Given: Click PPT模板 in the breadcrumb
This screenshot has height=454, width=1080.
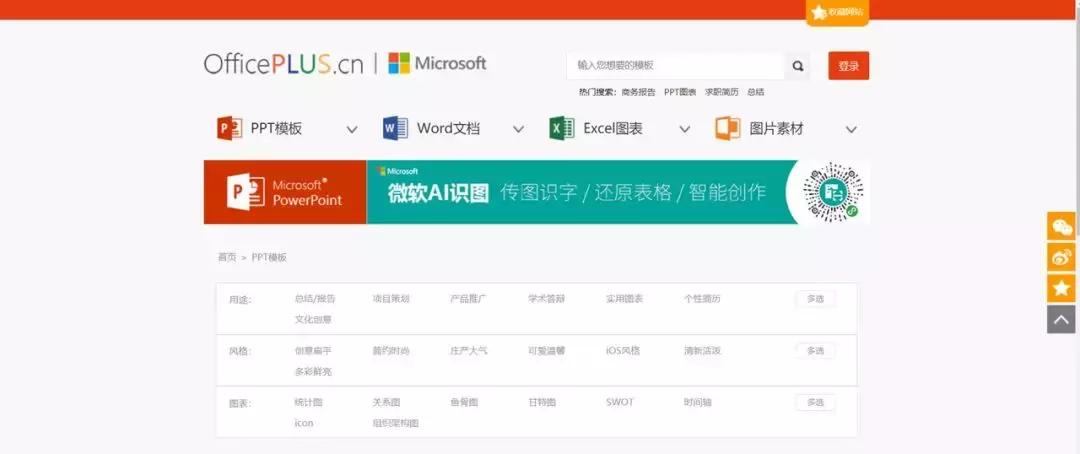Looking at the screenshot, I should [x=269, y=258].
